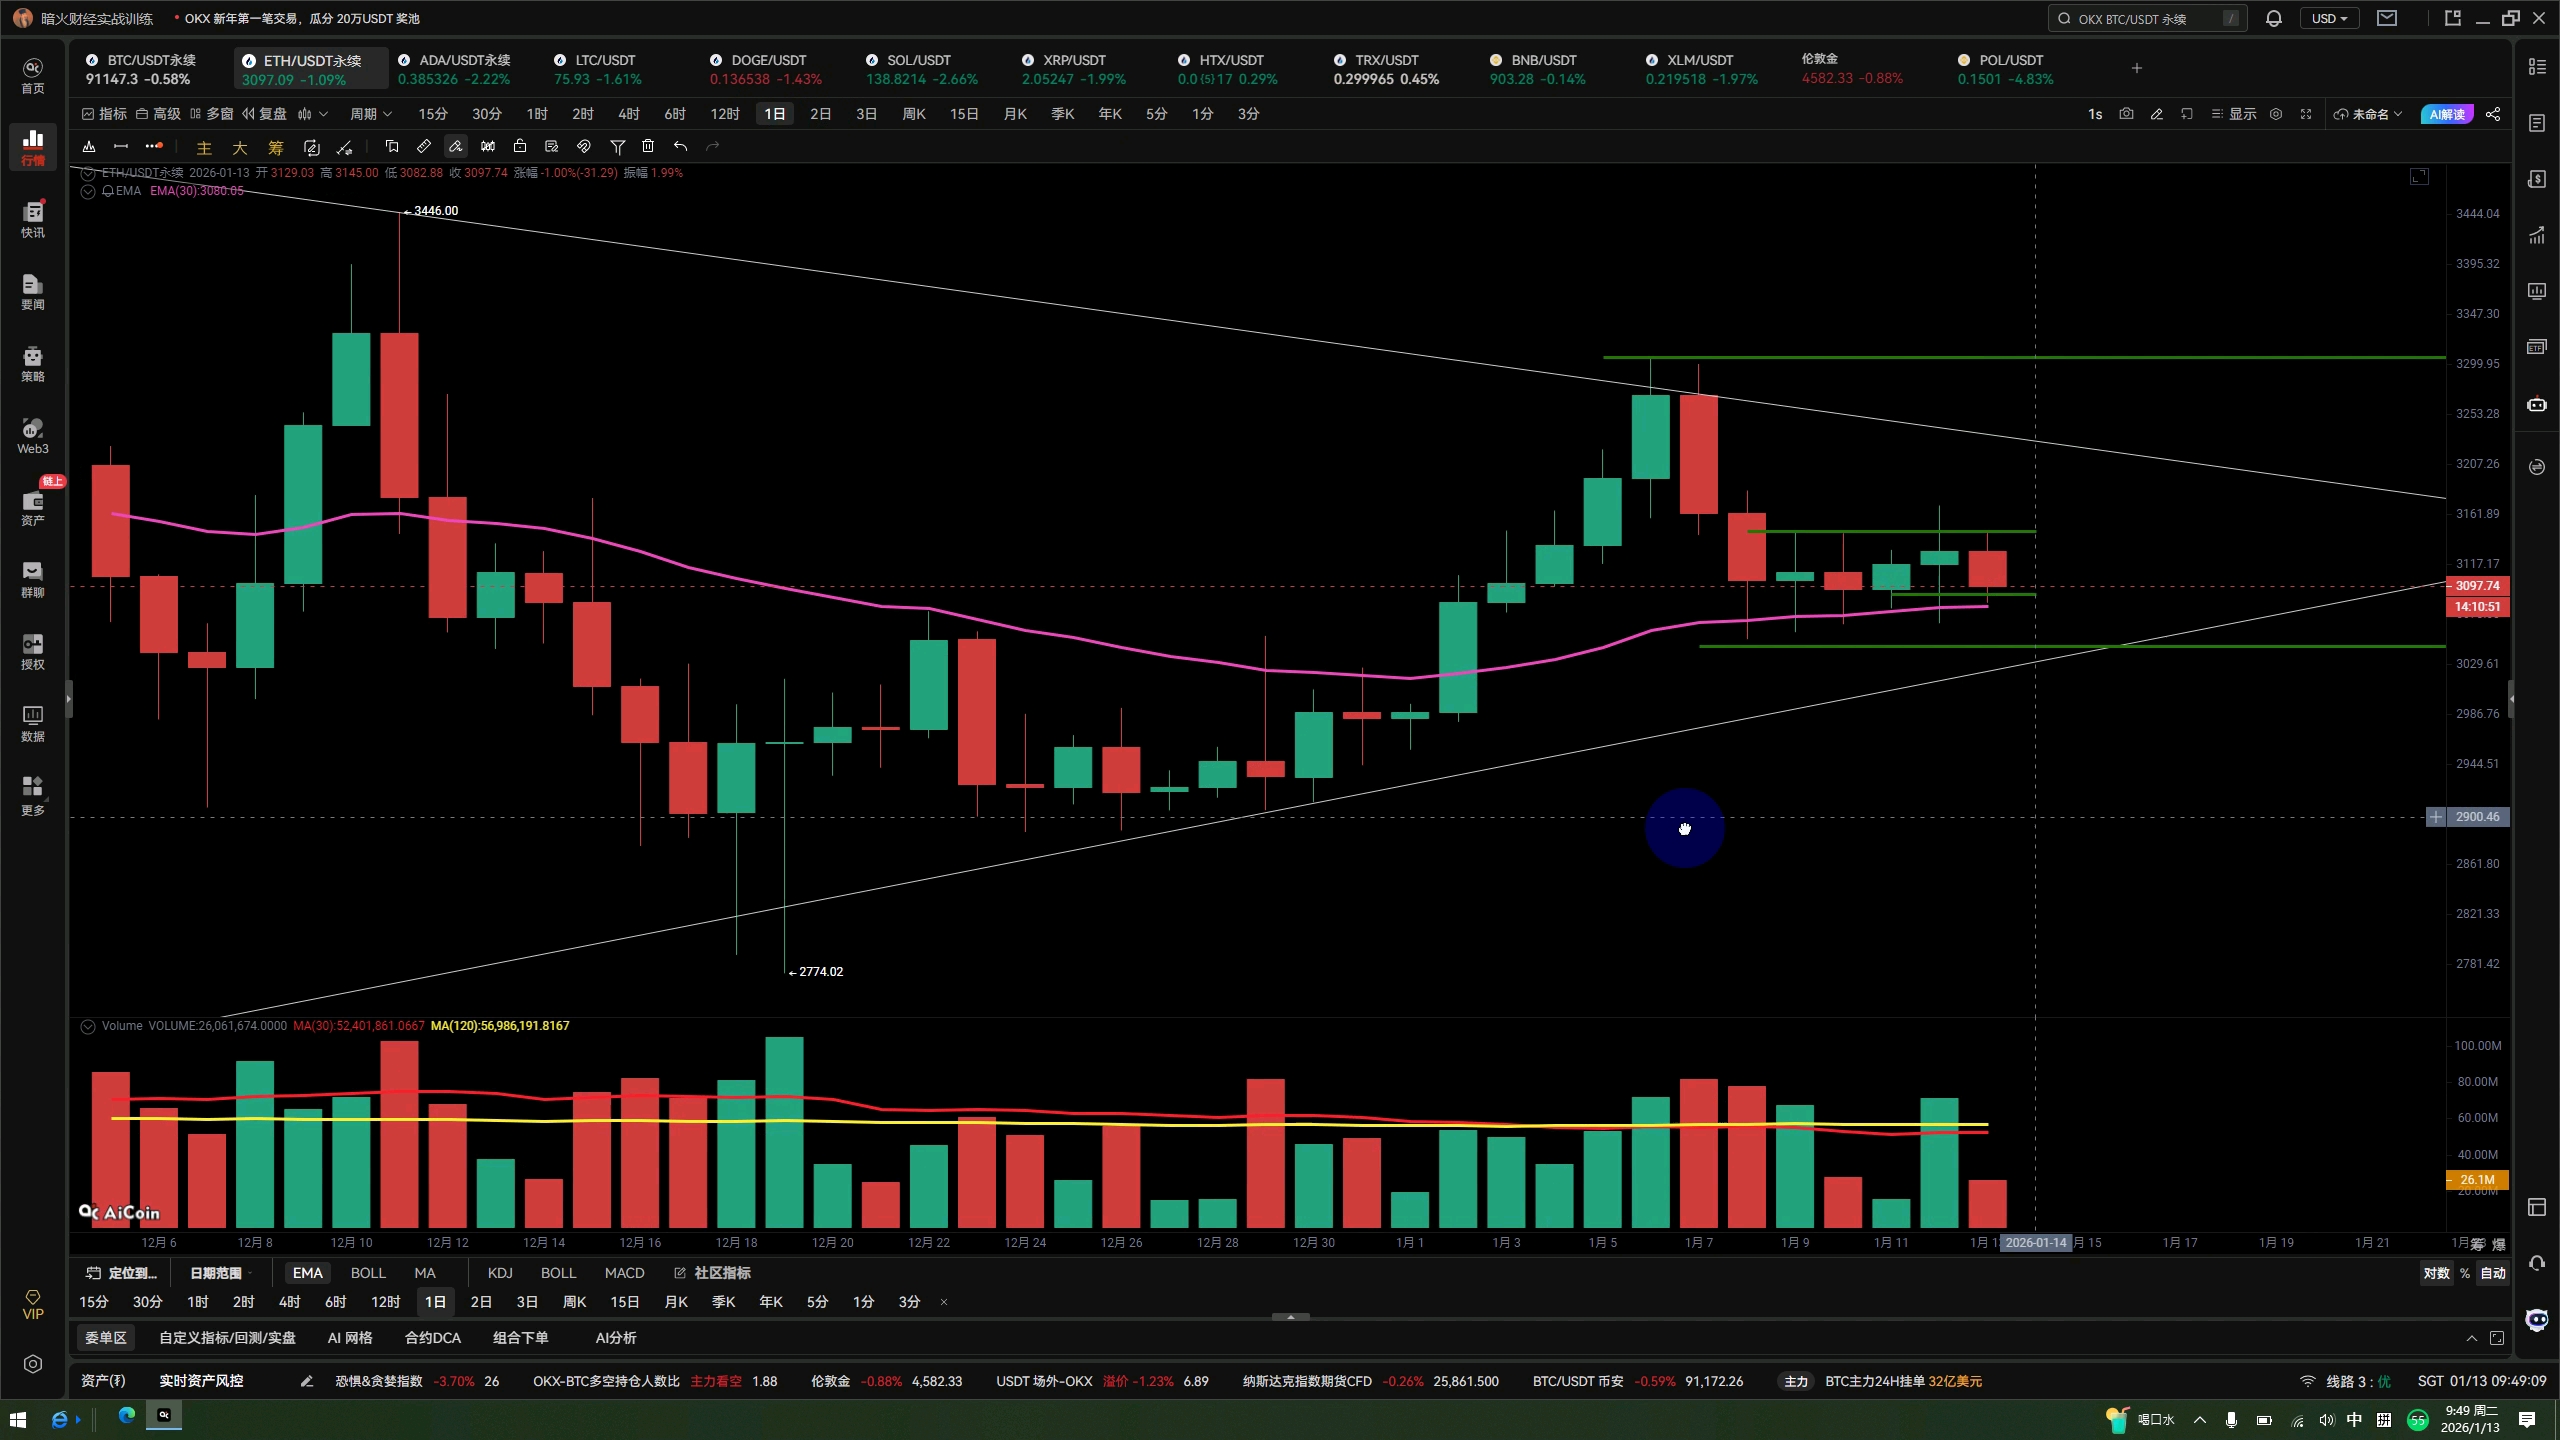Toggle the Volume panel collapse circle
Image resolution: width=2560 pixels, height=1440 pixels.
[x=88, y=1026]
